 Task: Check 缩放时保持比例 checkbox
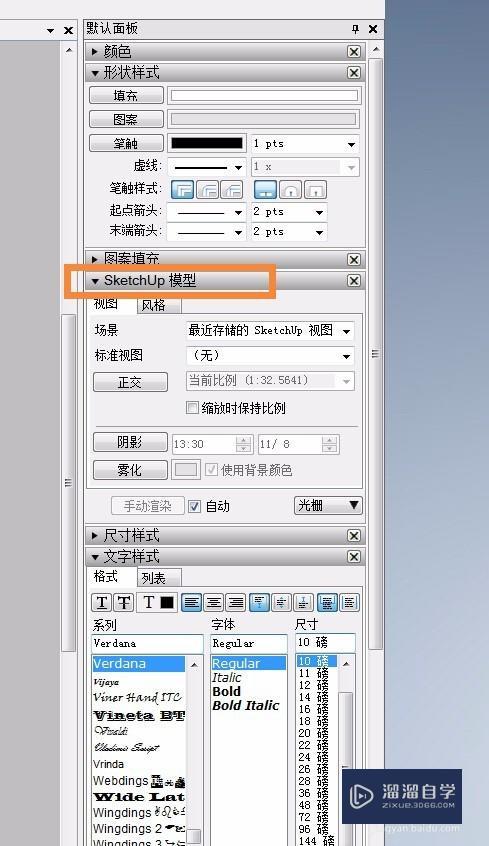(192, 407)
